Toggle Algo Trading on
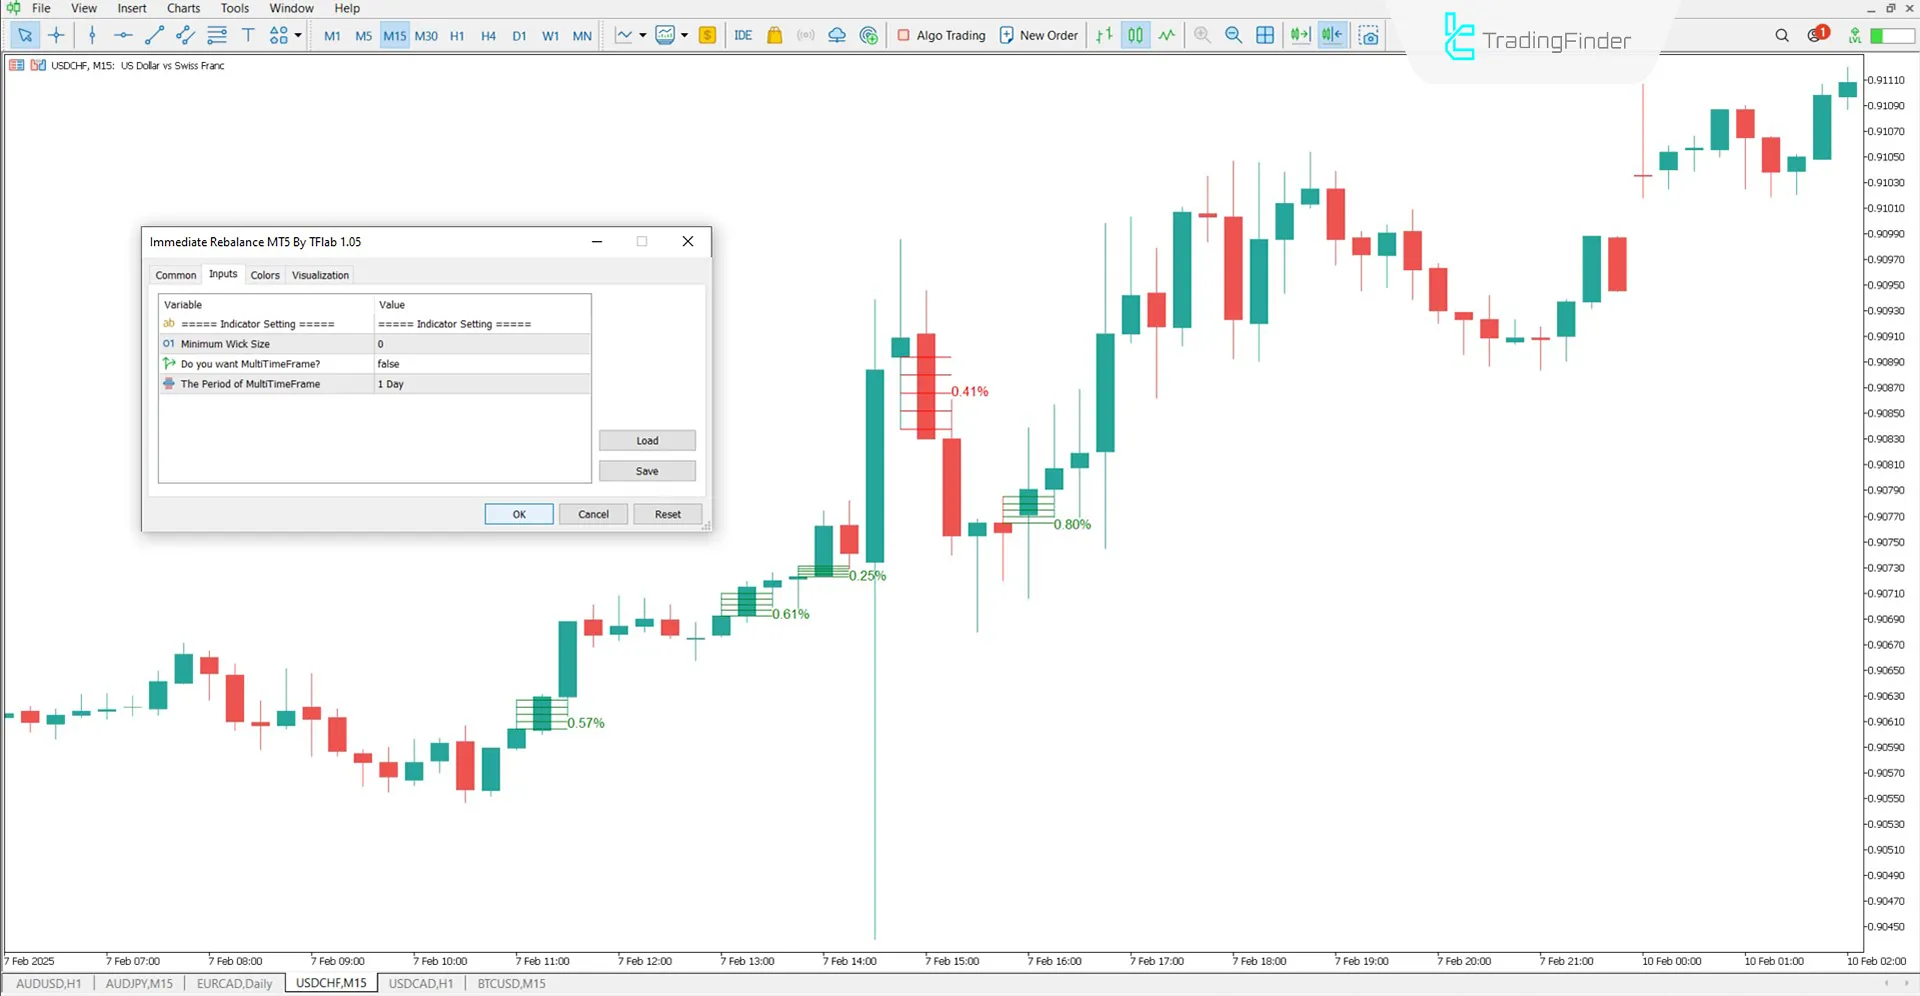The width and height of the screenshot is (1920, 996). tap(940, 35)
